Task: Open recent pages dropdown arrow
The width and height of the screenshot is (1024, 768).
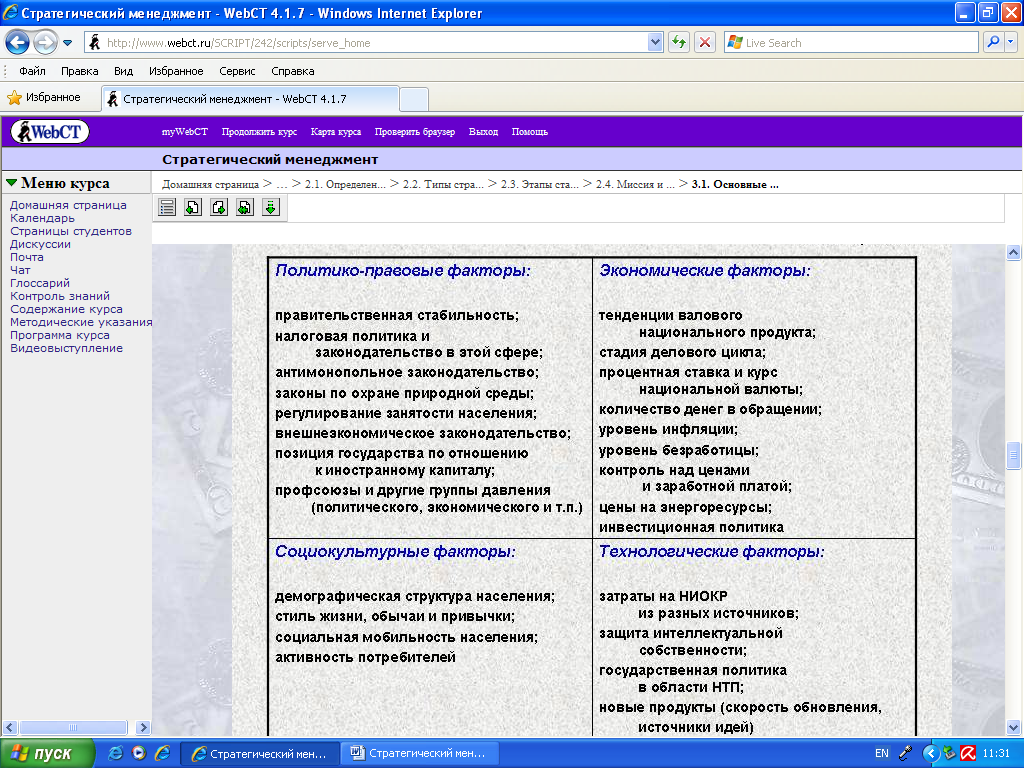Action: click(67, 43)
